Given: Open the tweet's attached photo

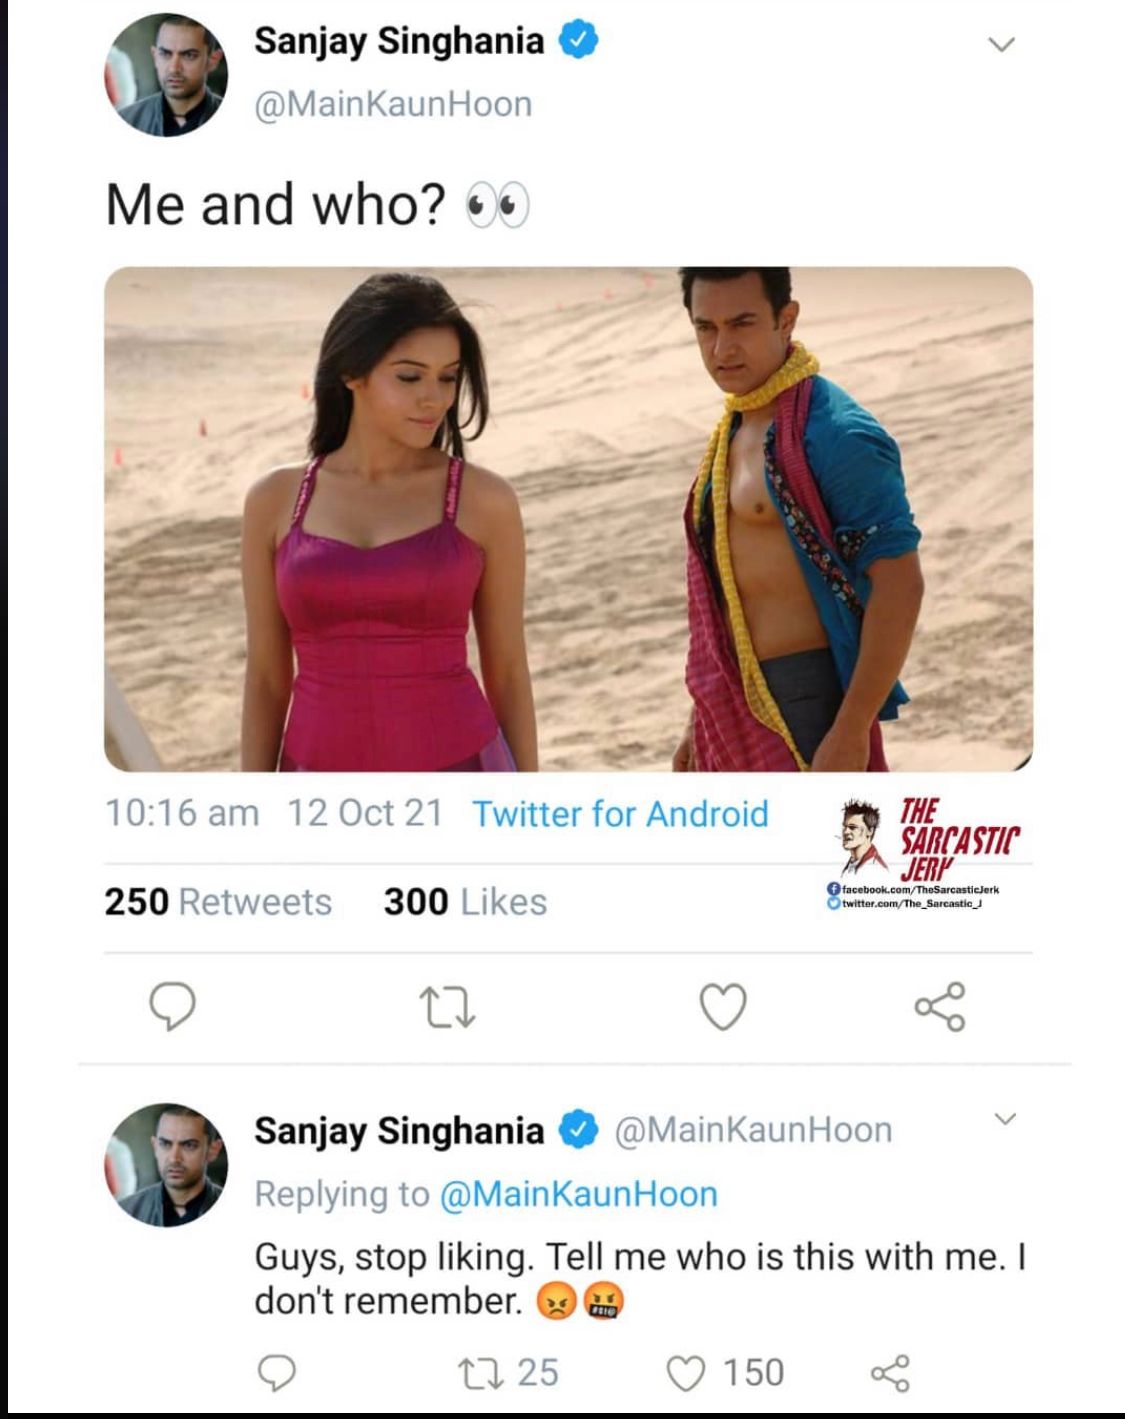Looking at the screenshot, I should pos(568,519).
